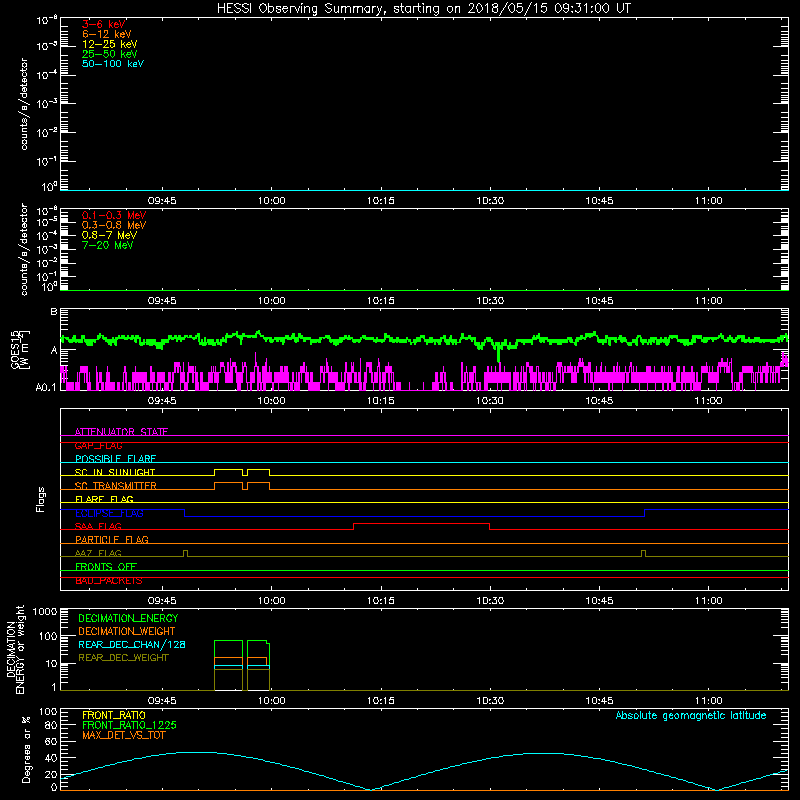The height and width of the screenshot is (800, 800).
Task: Select the green 7-20 MeV legend label
Action: click(x=108, y=245)
